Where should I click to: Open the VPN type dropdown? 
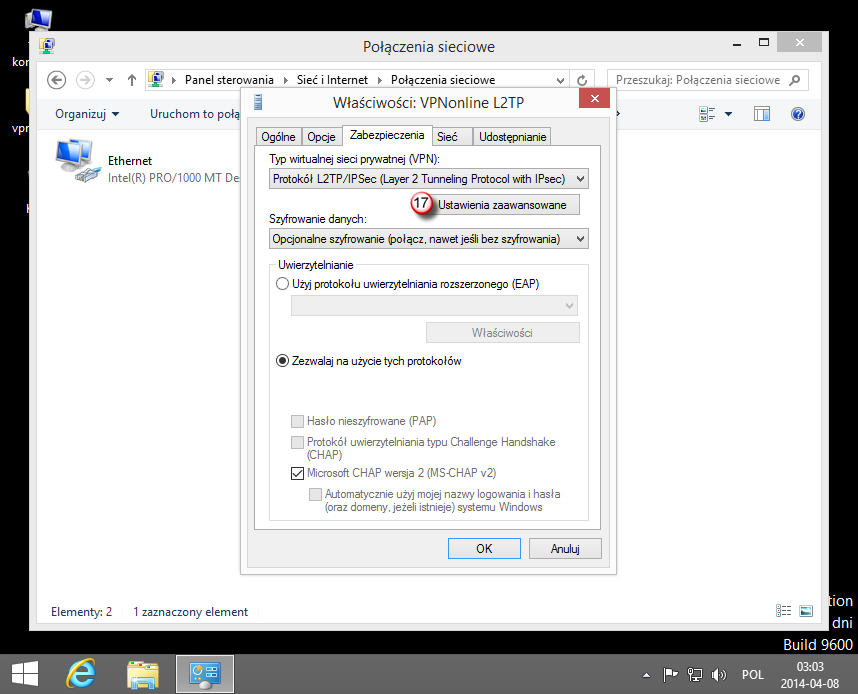pos(428,178)
